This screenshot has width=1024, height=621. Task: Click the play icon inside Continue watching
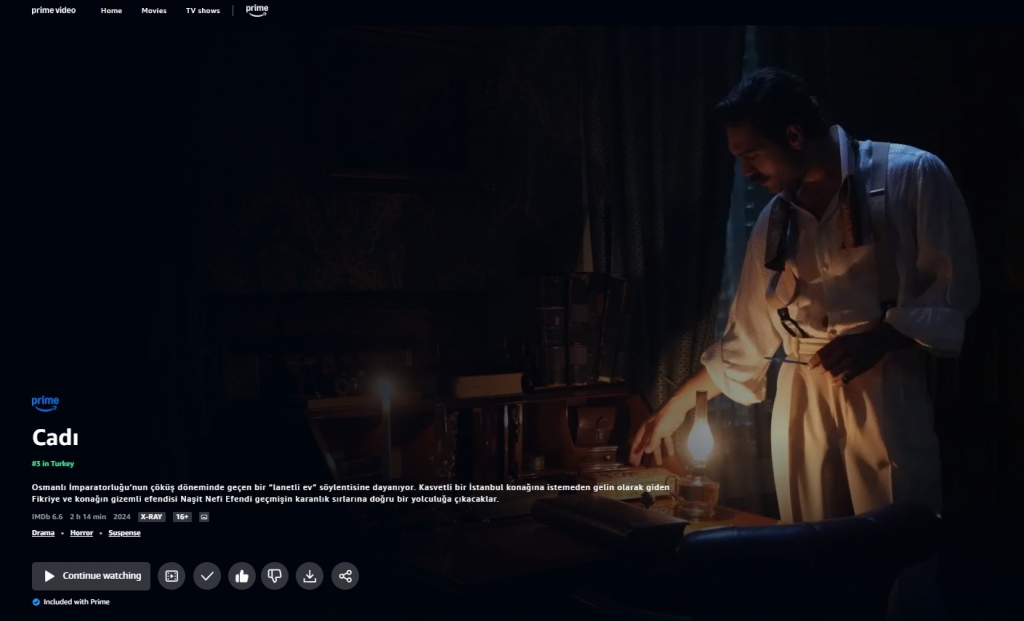point(48,576)
